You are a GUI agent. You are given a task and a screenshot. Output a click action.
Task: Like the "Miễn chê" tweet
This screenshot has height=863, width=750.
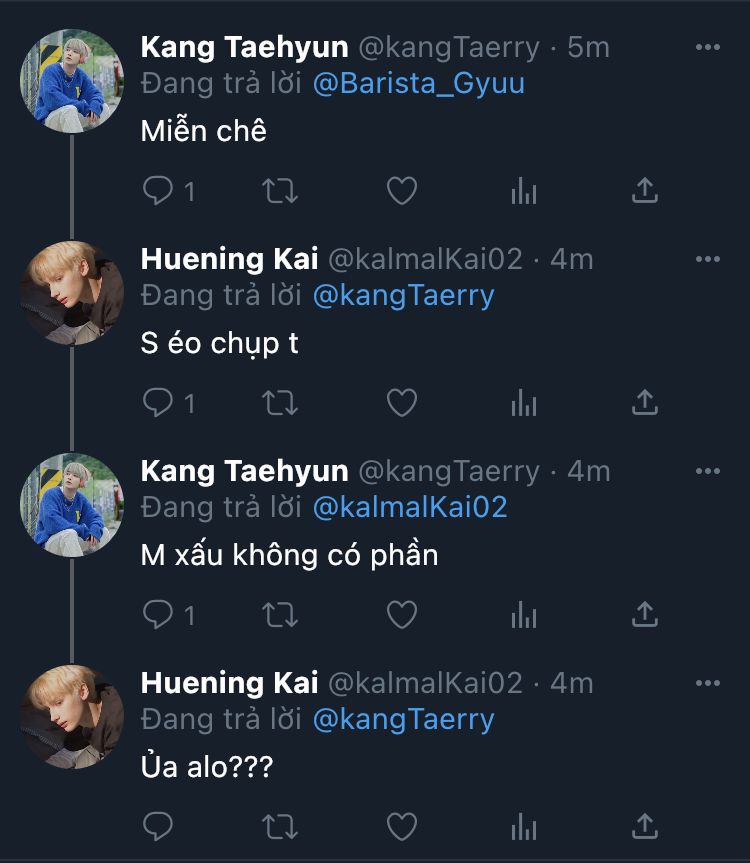[402, 191]
